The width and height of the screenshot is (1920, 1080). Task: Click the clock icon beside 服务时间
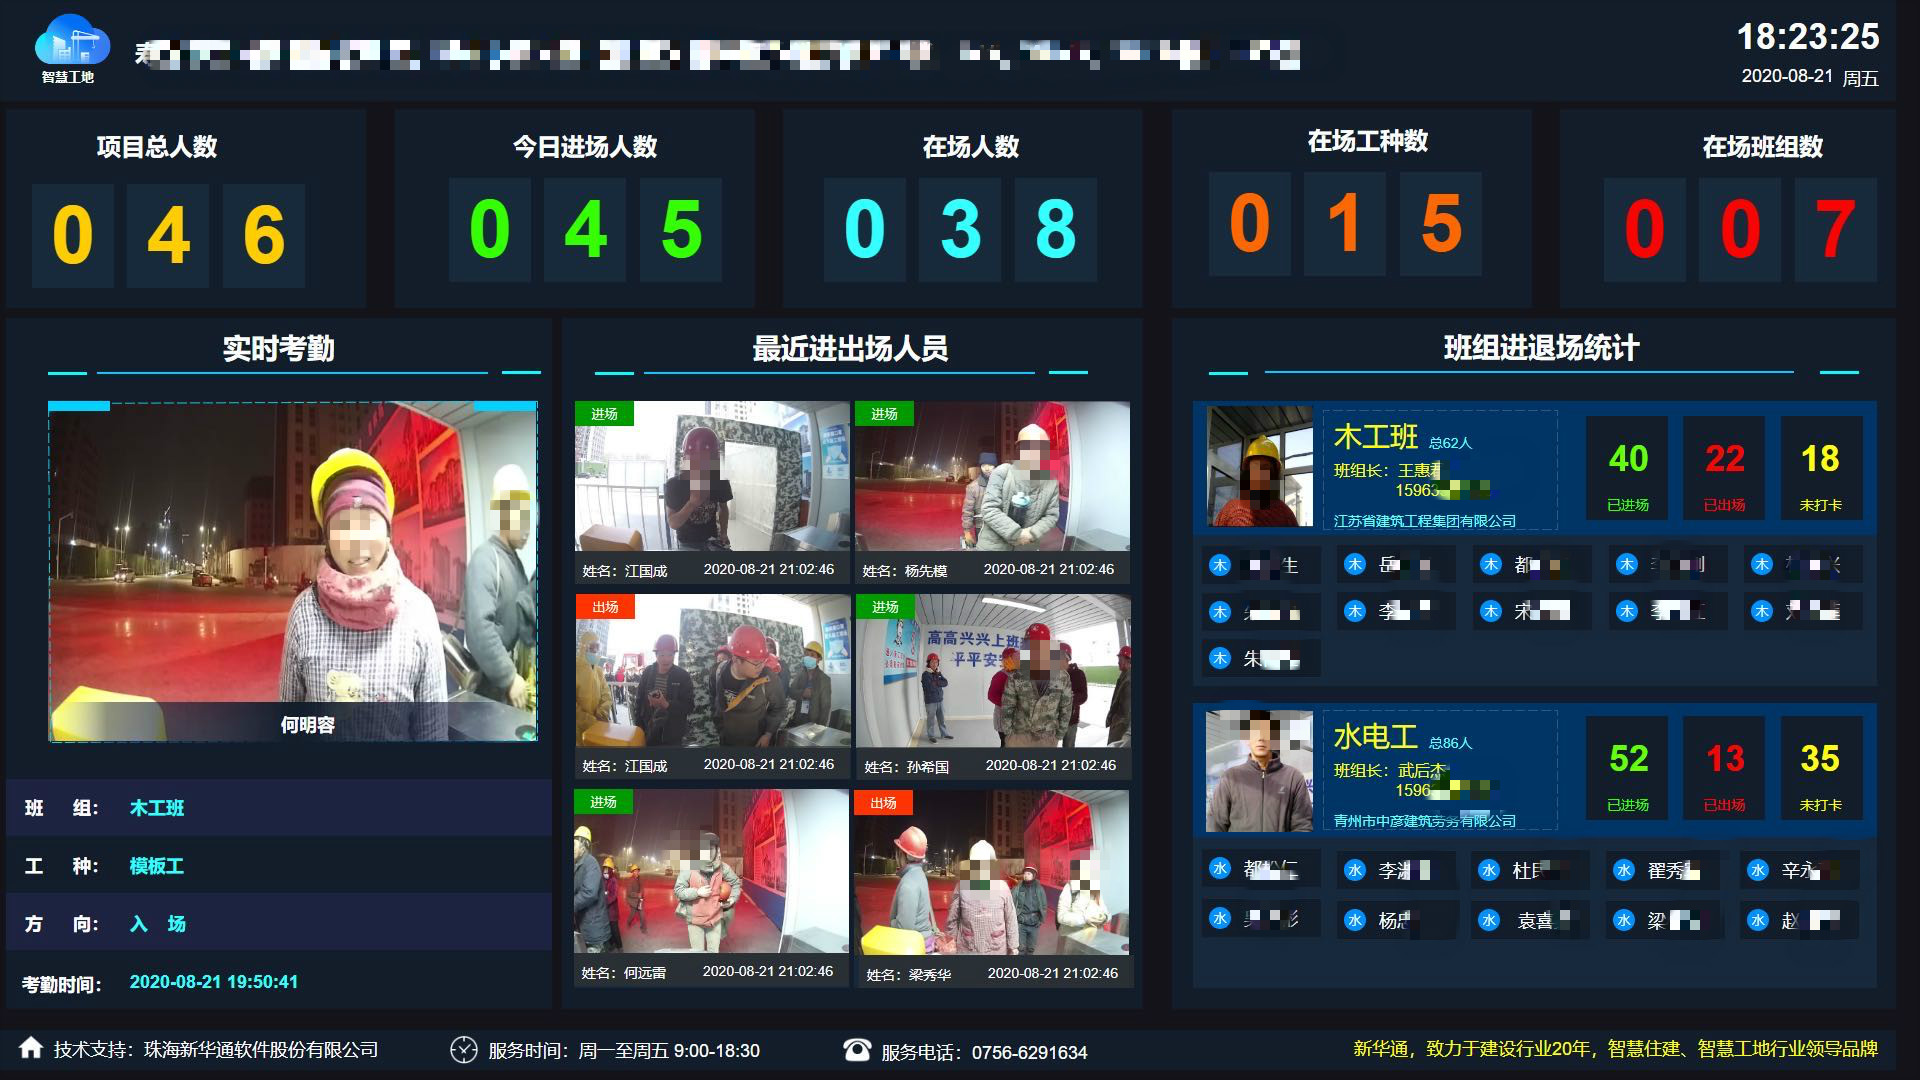(x=464, y=1049)
